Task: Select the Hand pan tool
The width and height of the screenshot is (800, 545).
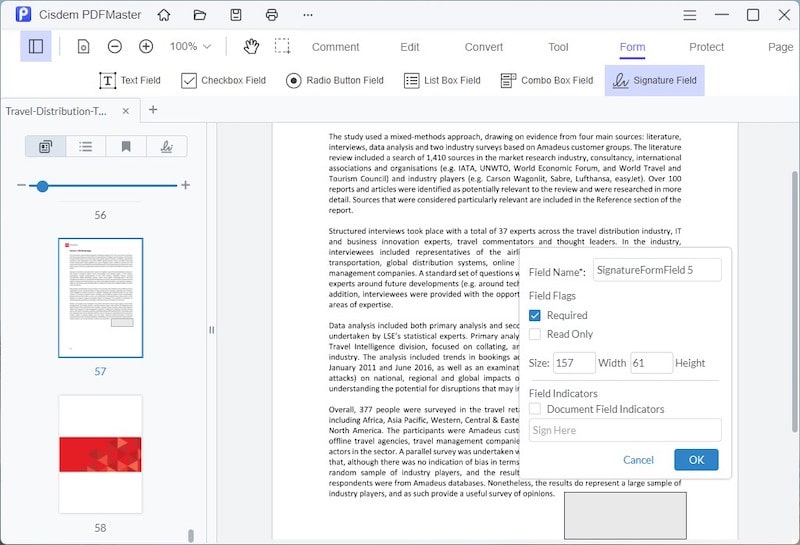Action: pyautogui.click(x=251, y=46)
